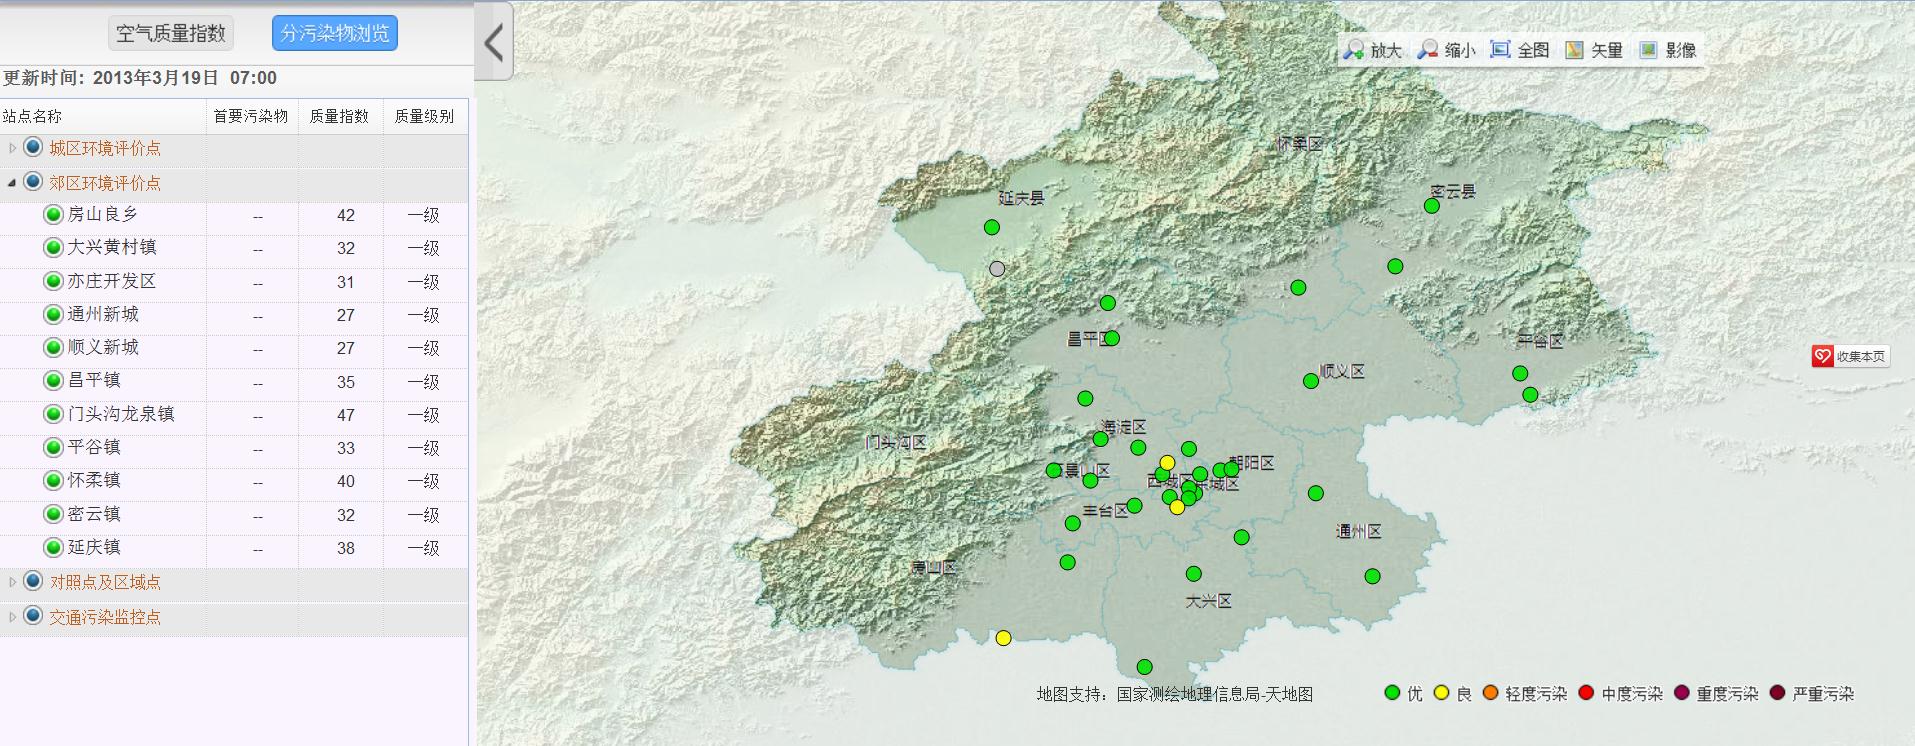Click the 收集本页 heart icon
The image size is (1915, 746).
1822,356
